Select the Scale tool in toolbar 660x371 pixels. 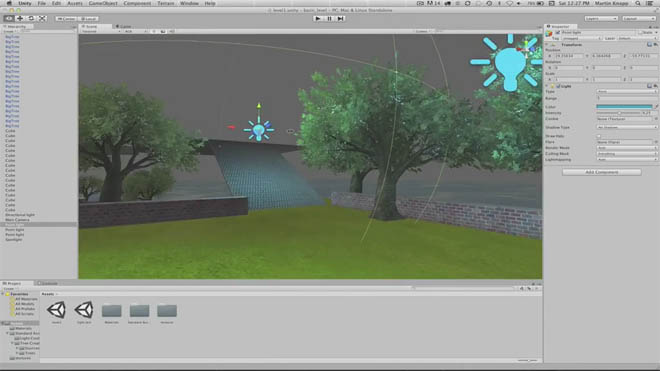[42, 19]
